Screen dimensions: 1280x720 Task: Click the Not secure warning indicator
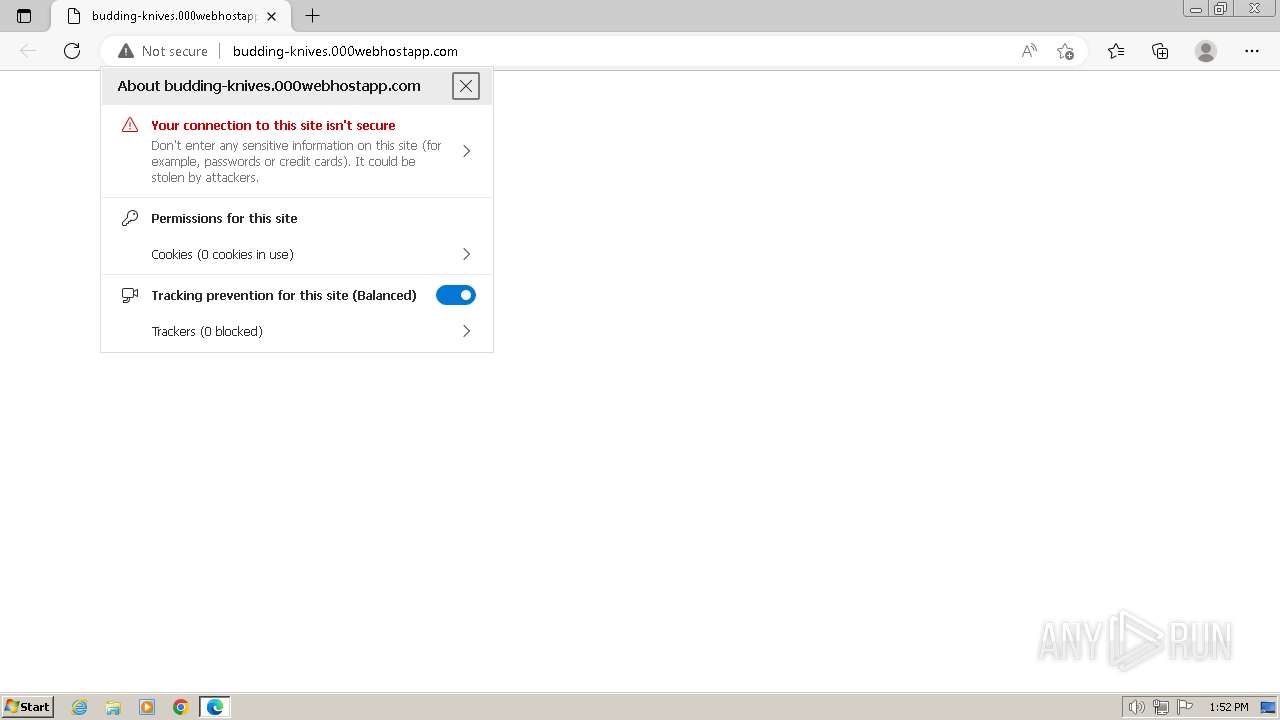(163, 51)
